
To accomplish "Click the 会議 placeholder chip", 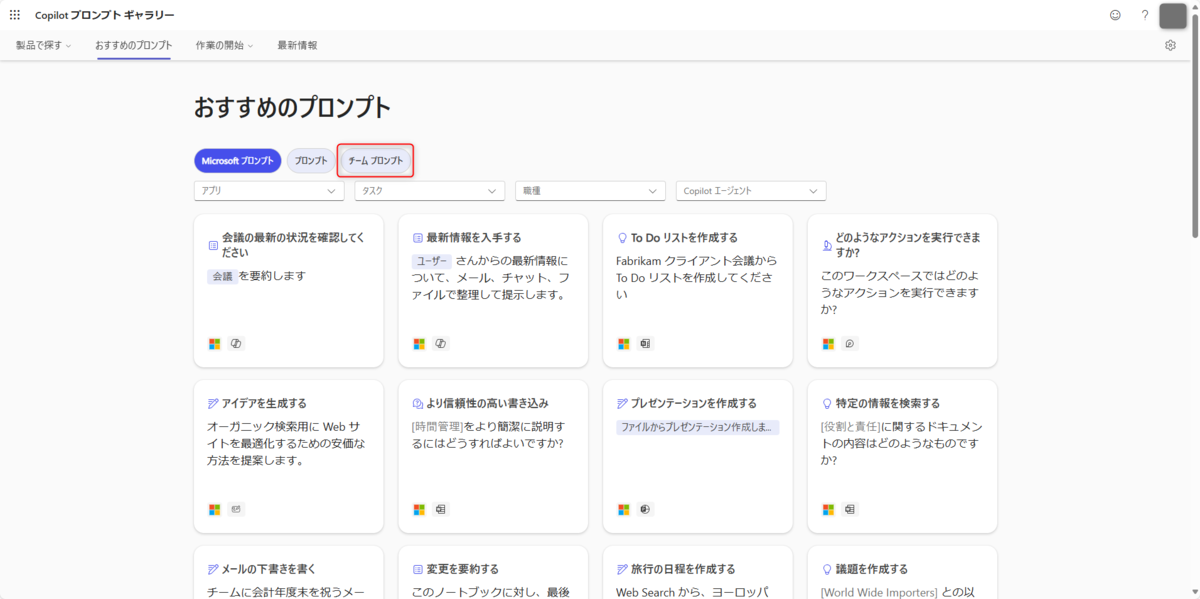I will [222, 276].
